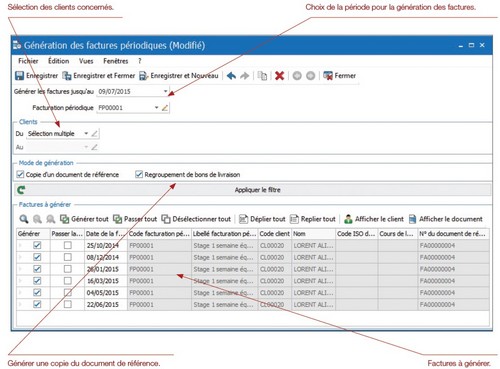
Task: Open the date dropdown showing 09/07/2015
Action: pyautogui.click(x=165, y=91)
